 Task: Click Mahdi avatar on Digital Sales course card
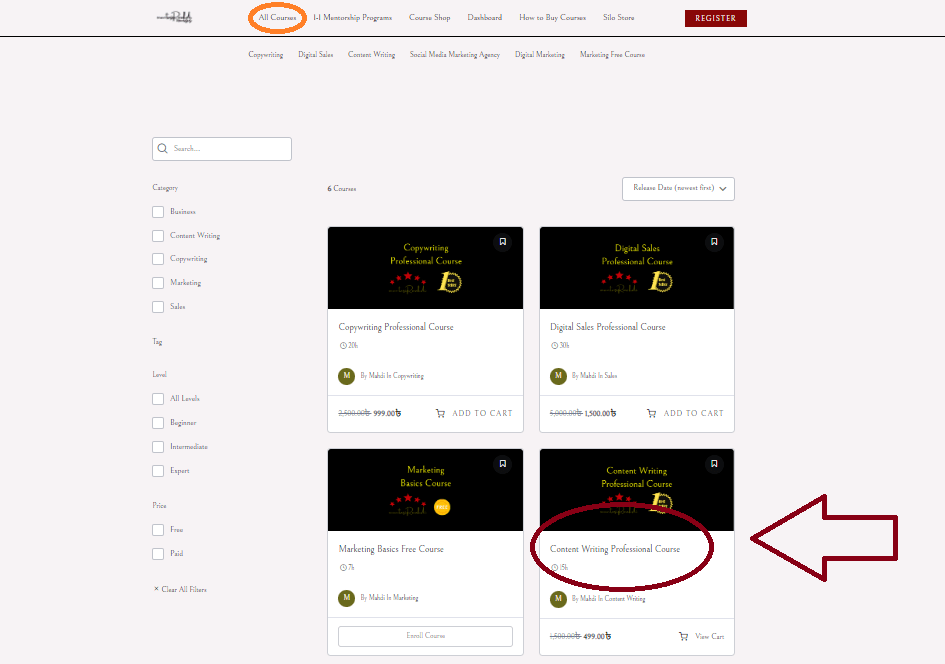click(558, 376)
